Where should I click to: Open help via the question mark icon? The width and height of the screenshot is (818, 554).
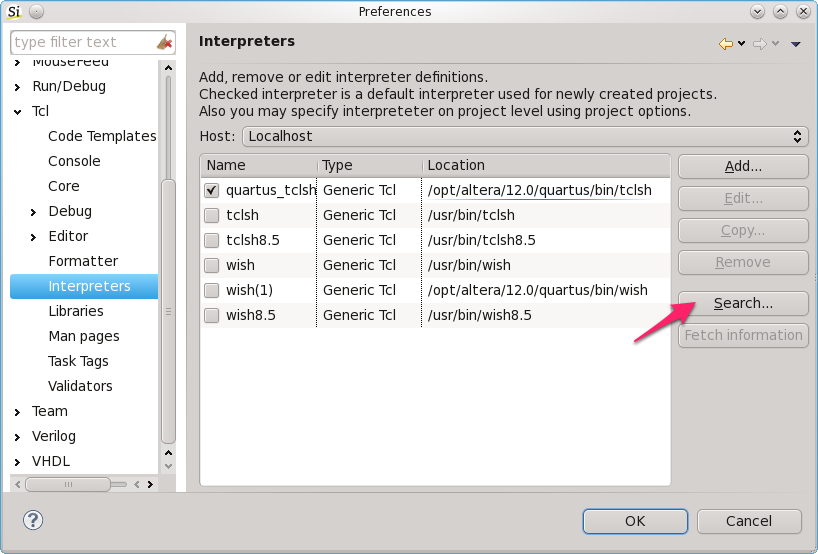pyautogui.click(x=33, y=520)
